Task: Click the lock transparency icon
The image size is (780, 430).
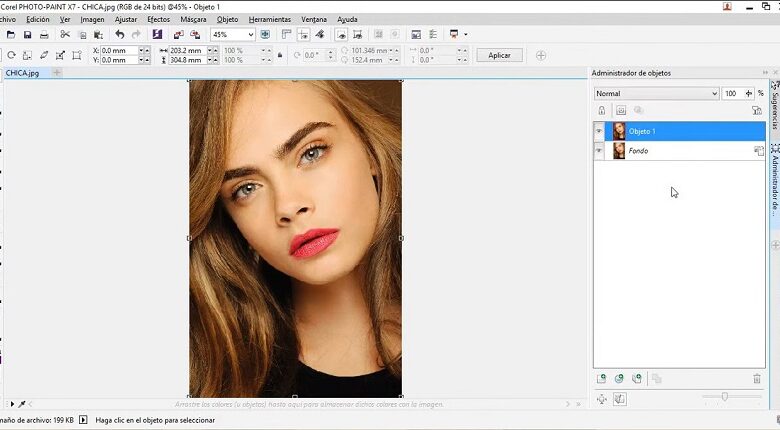Action: coord(602,110)
